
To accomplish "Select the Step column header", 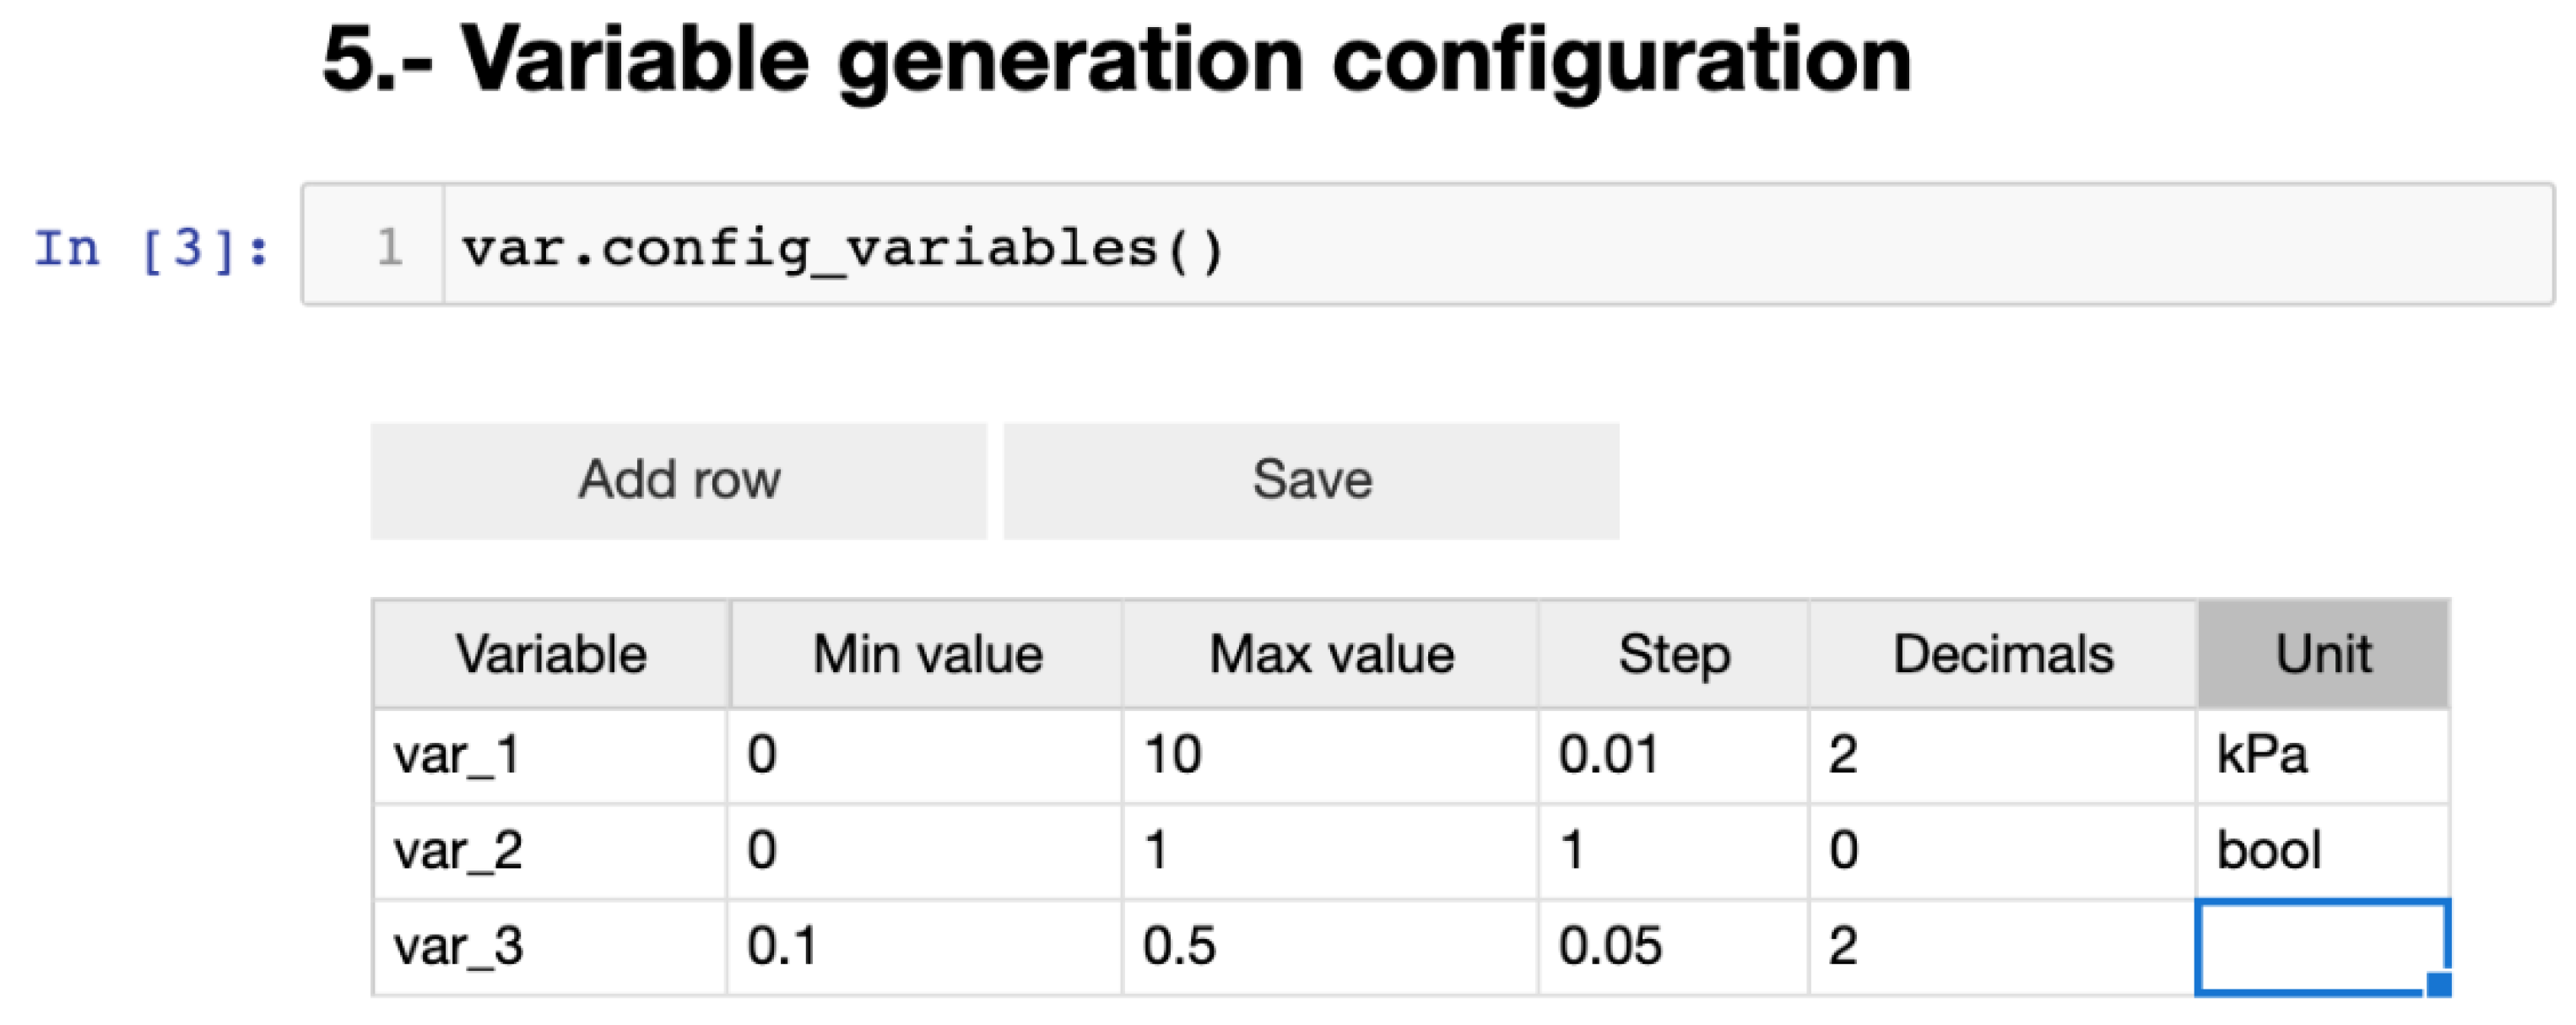I will coord(1674,655).
